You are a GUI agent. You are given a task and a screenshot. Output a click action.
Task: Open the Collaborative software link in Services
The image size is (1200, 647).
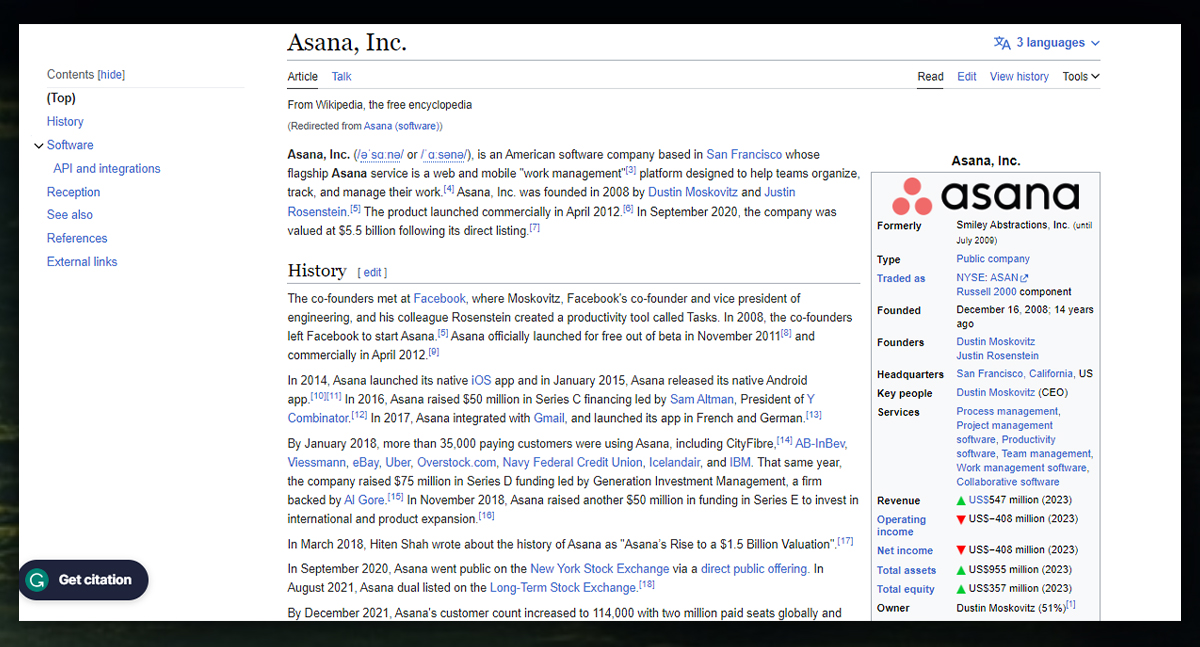click(1008, 482)
